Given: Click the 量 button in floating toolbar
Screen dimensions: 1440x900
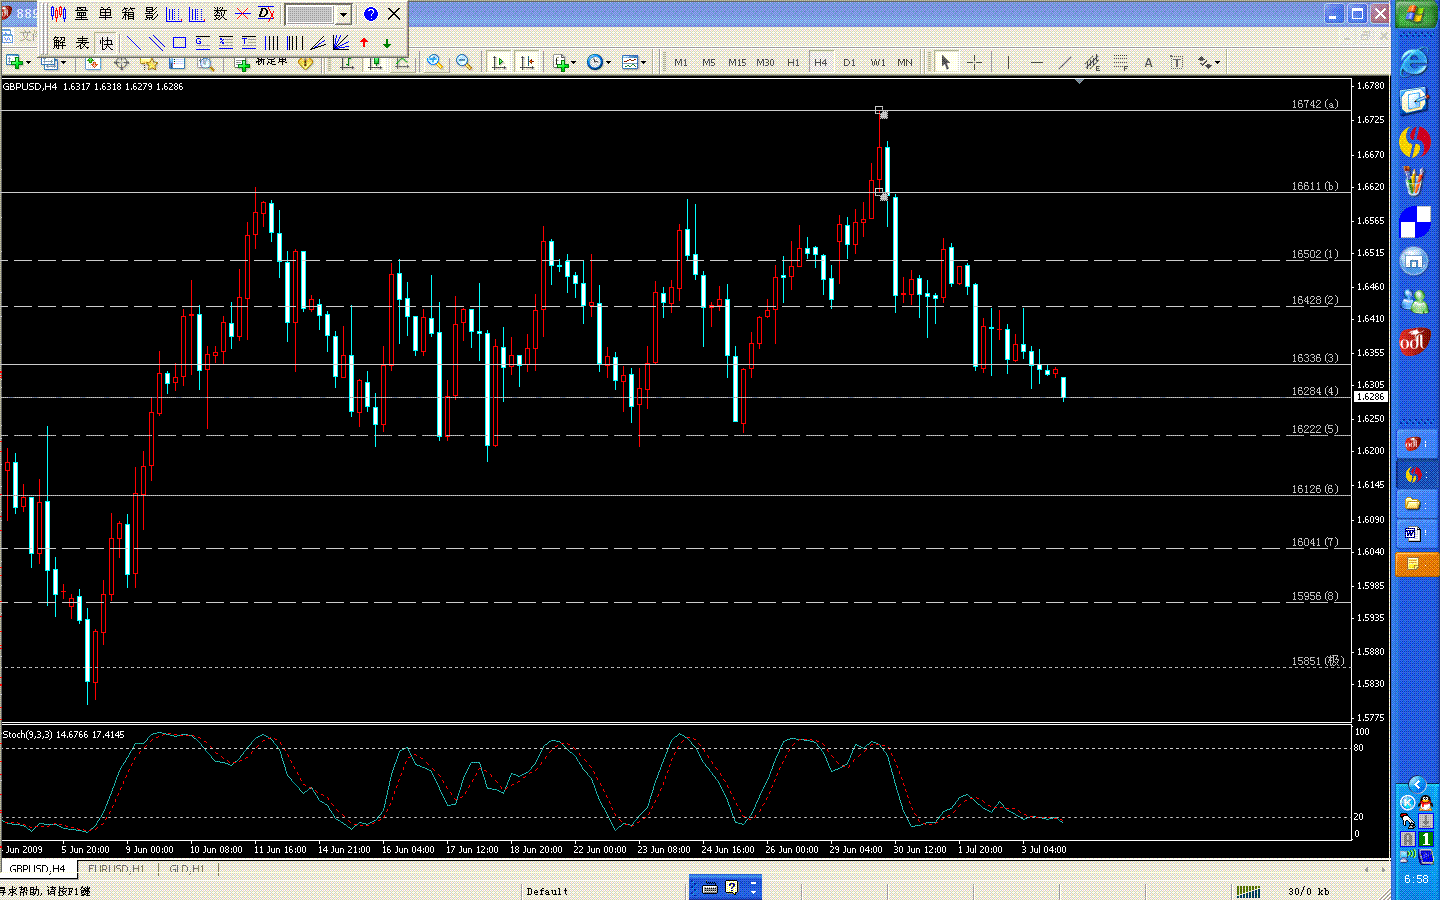Looking at the screenshot, I should click(x=81, y=14).
